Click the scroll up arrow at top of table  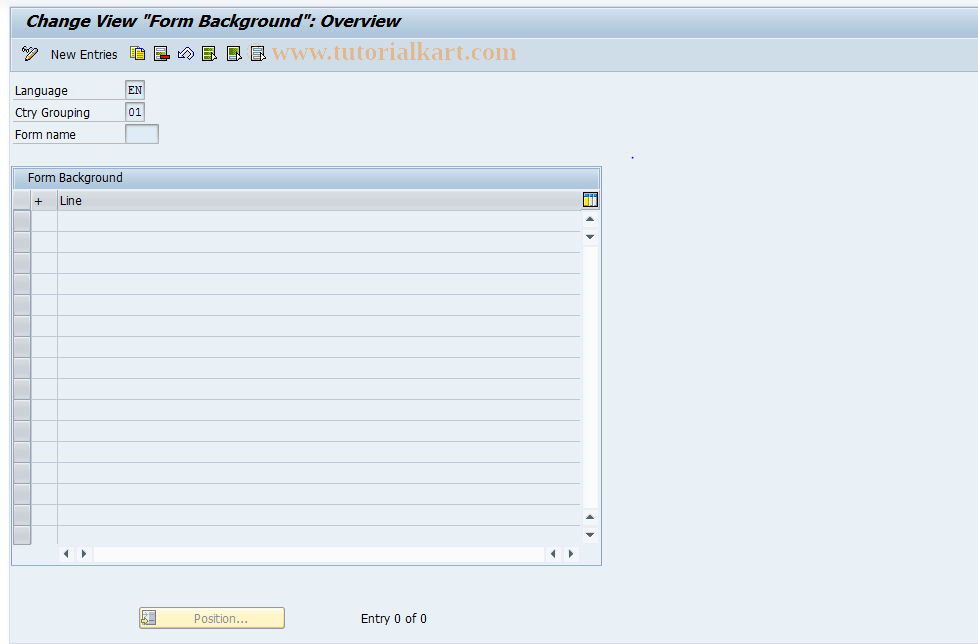click(x=590, y=219)
